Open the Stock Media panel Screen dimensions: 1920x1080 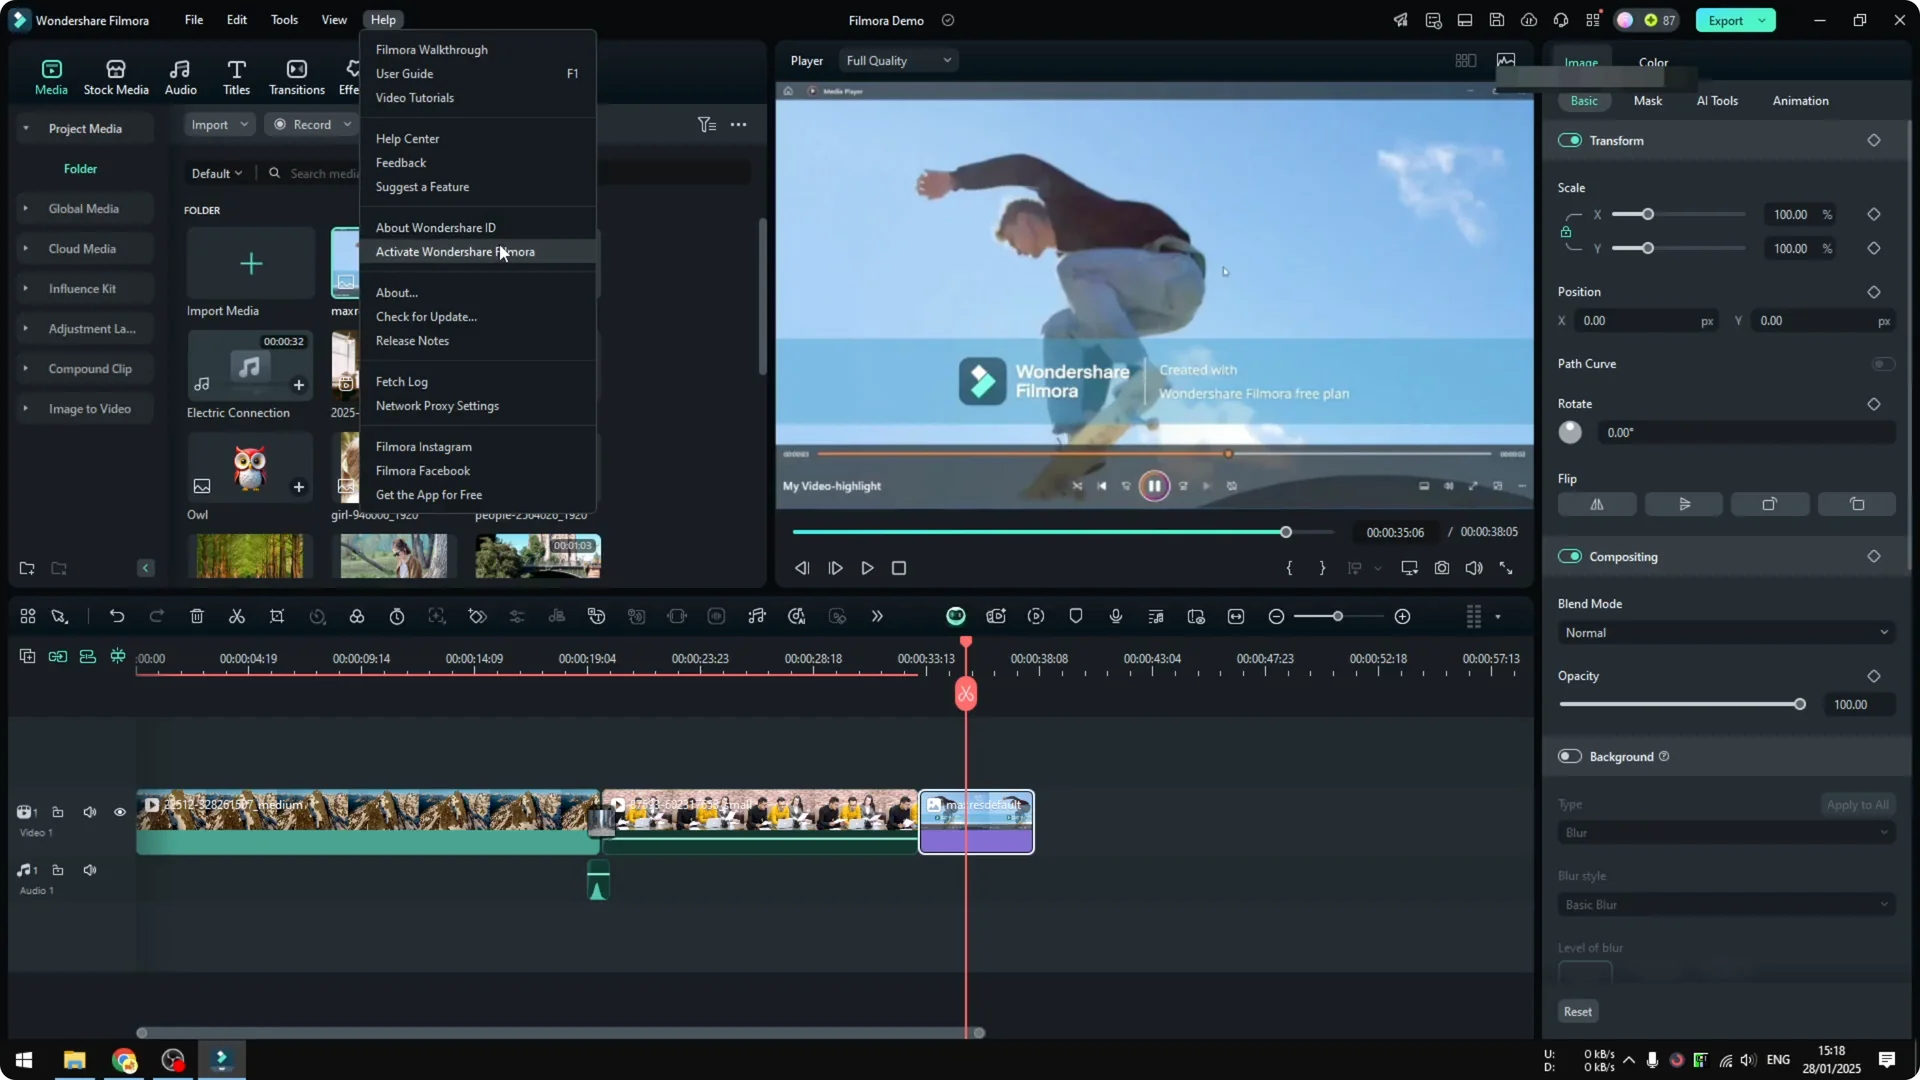coord(116,77)
